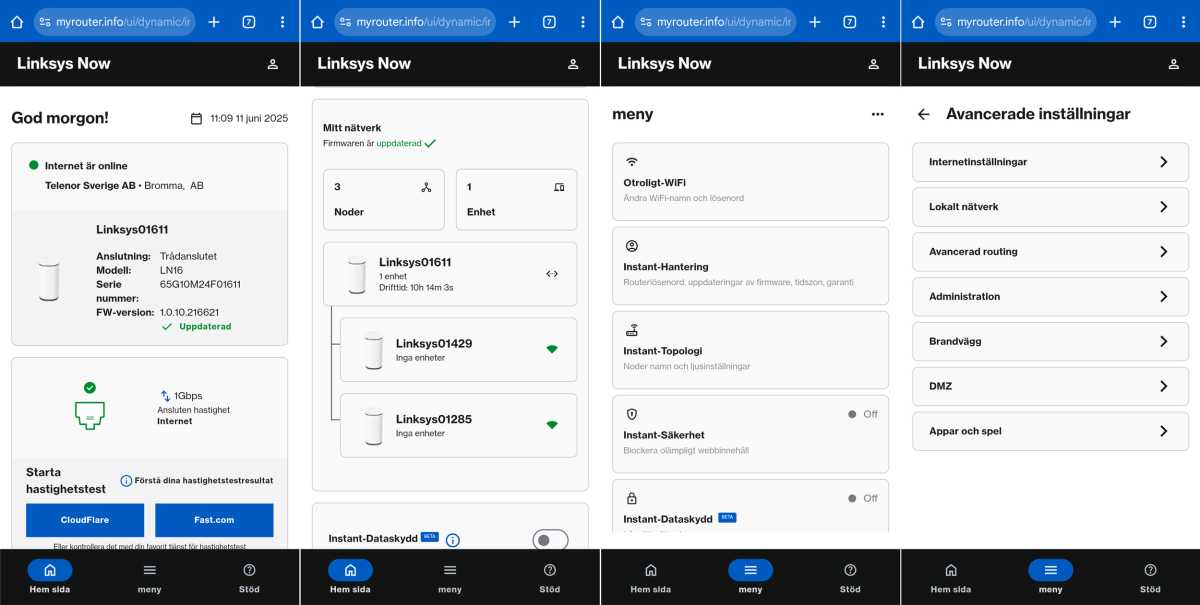1200x605 pixels.
Task: Click the green uppdaterad firmware link
Action: [399, 144]
